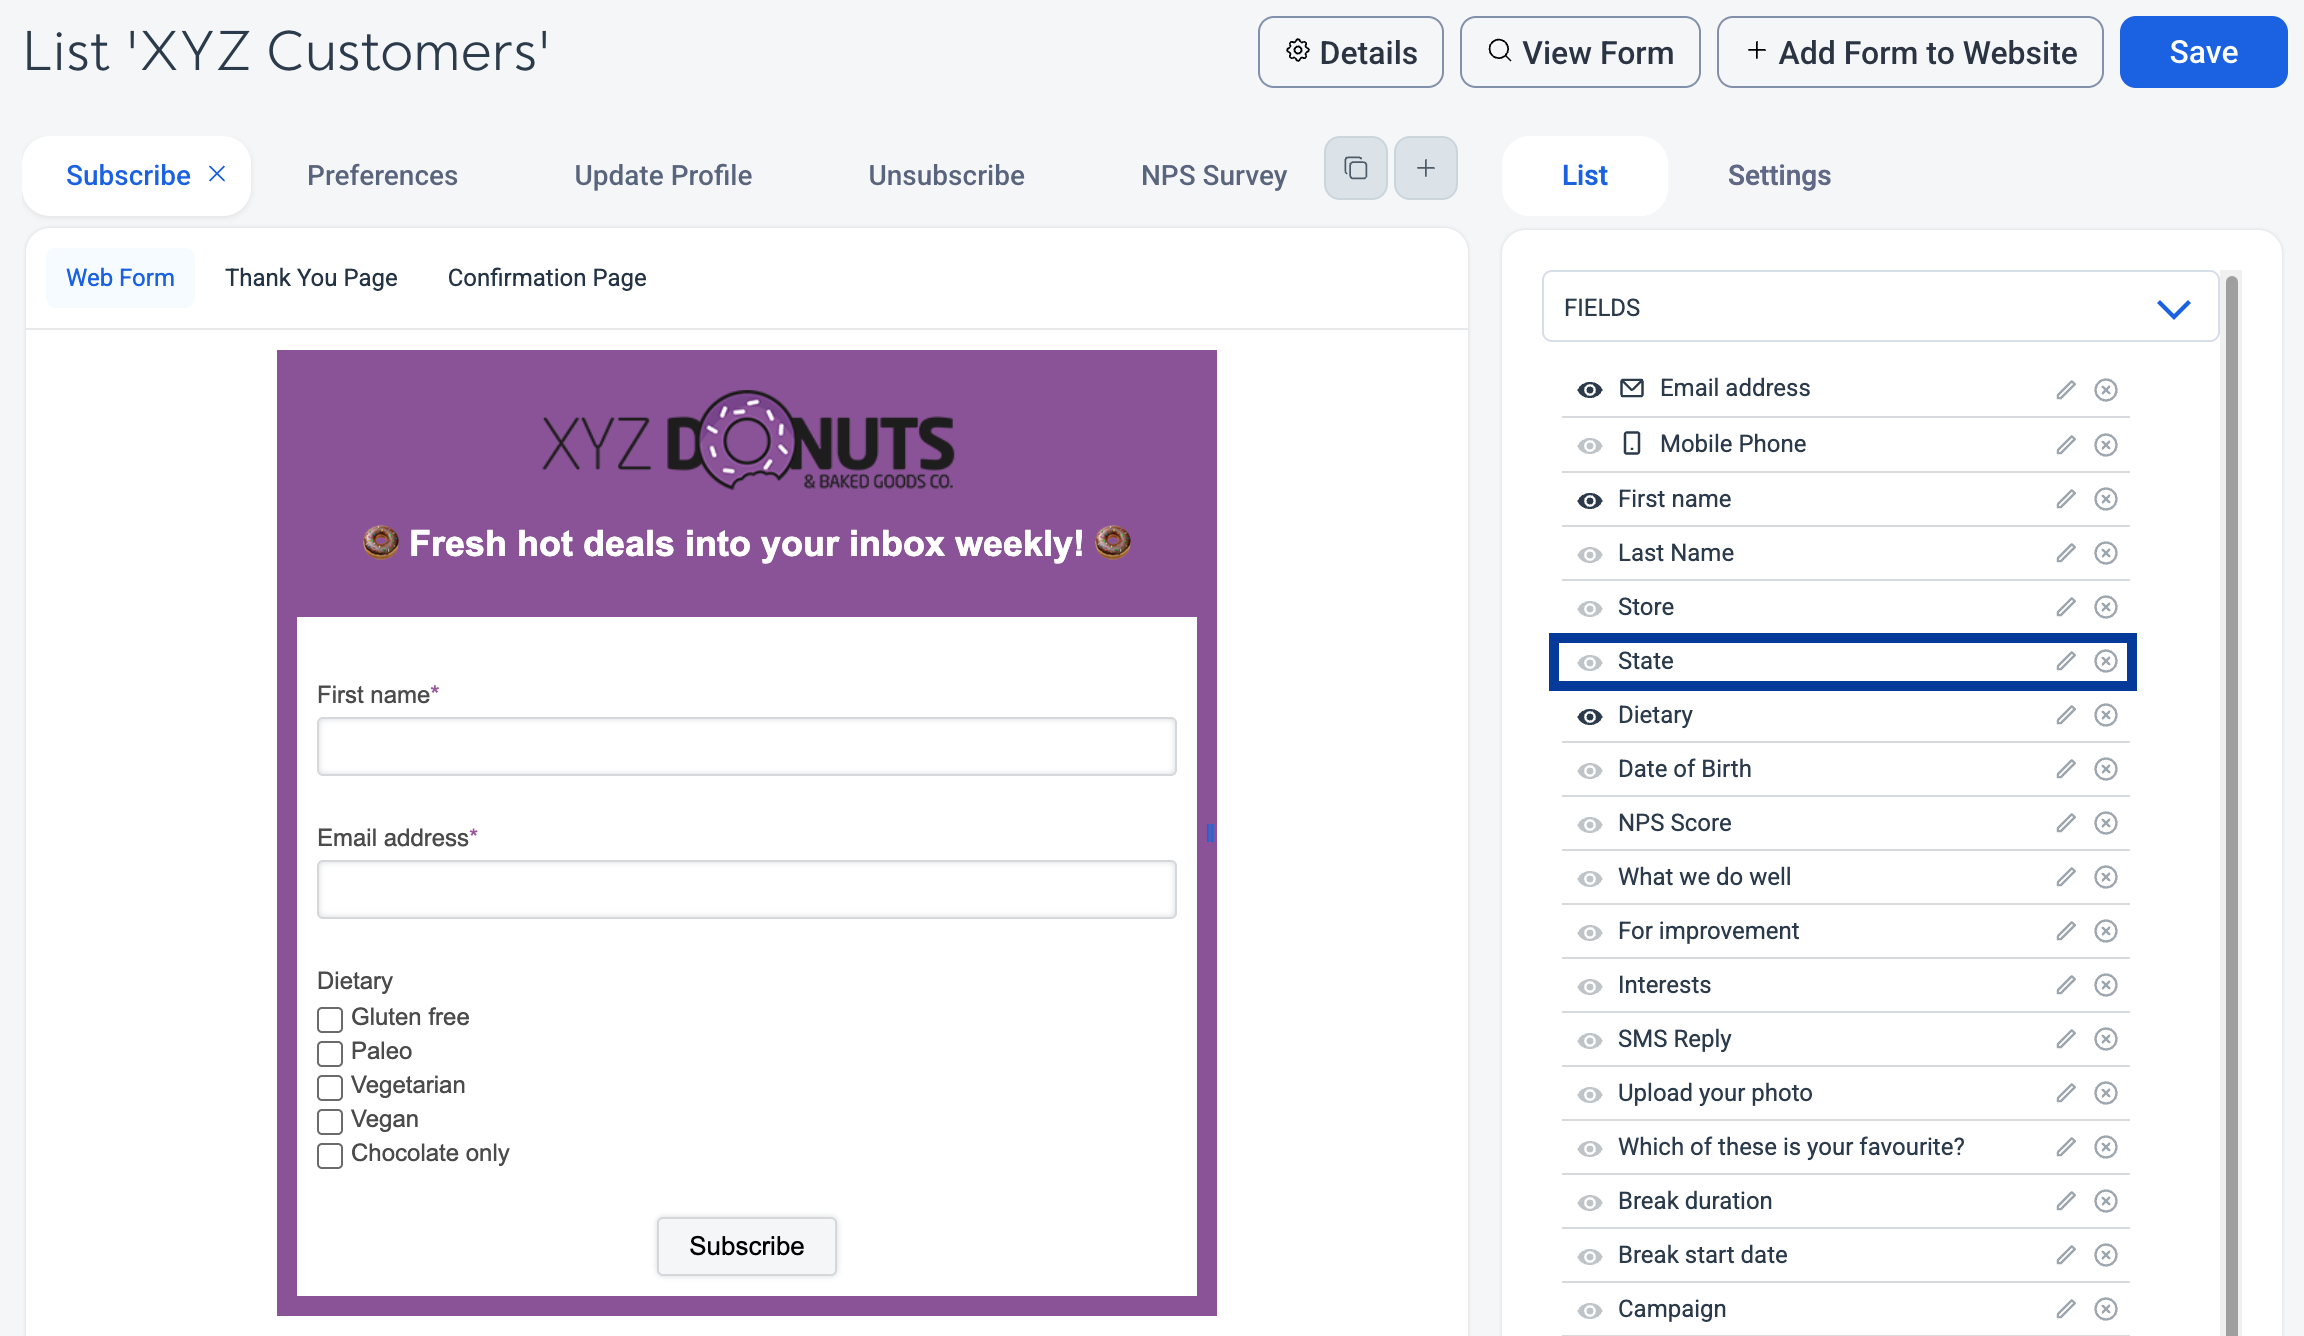Screen dimensions: 2304x1336
Task: Open the NPS Survey tab
Action: click(1214, 175)
